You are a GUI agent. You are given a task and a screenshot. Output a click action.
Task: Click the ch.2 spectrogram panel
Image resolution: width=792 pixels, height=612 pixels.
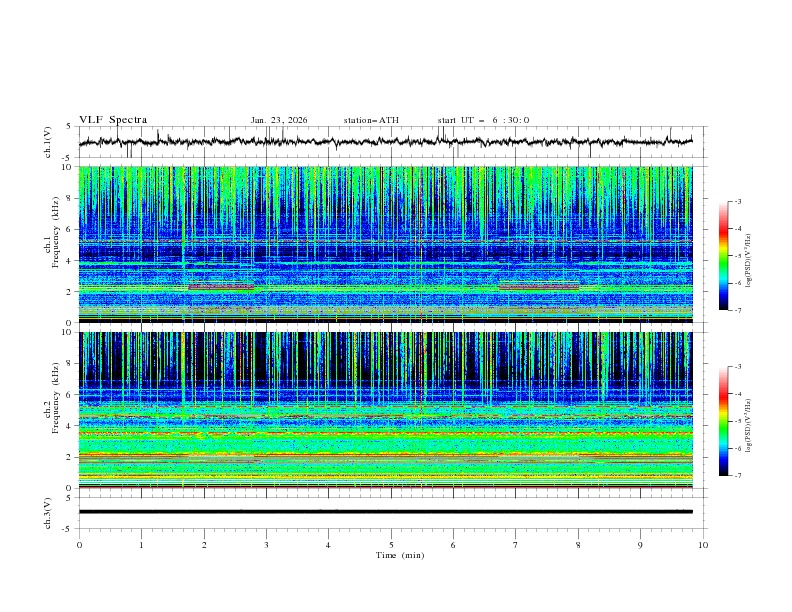[385, 410]
